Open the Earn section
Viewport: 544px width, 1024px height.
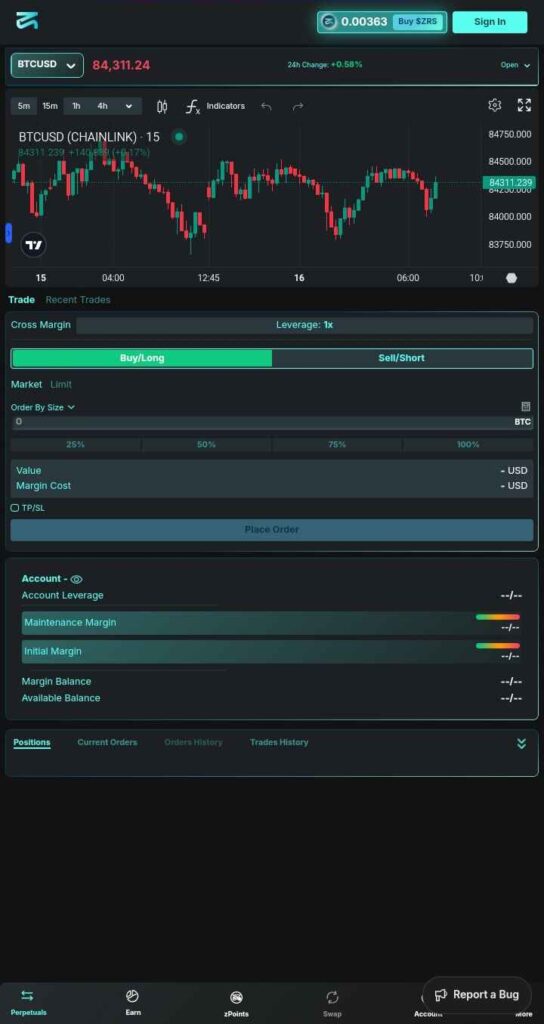[x=133, y=1002]
